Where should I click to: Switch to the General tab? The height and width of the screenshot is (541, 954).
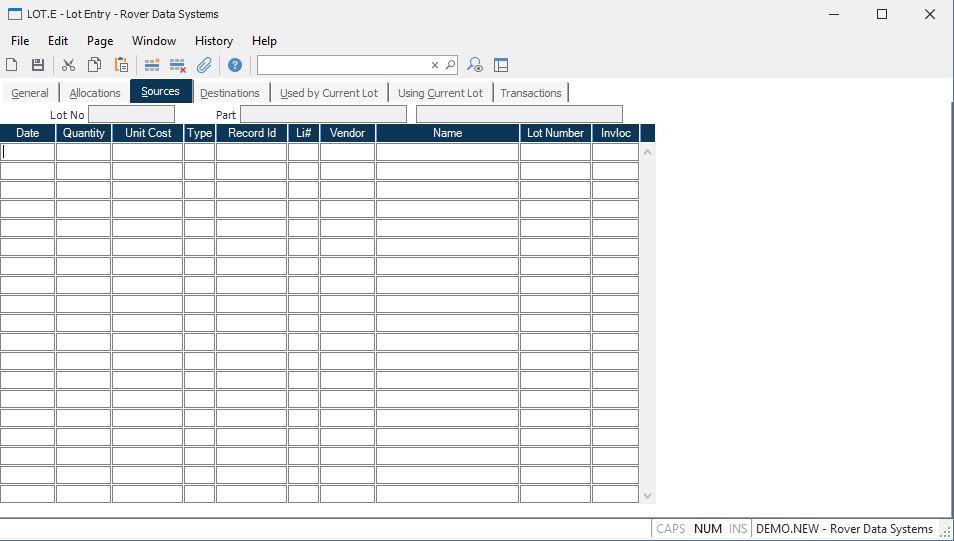[30, 93]
